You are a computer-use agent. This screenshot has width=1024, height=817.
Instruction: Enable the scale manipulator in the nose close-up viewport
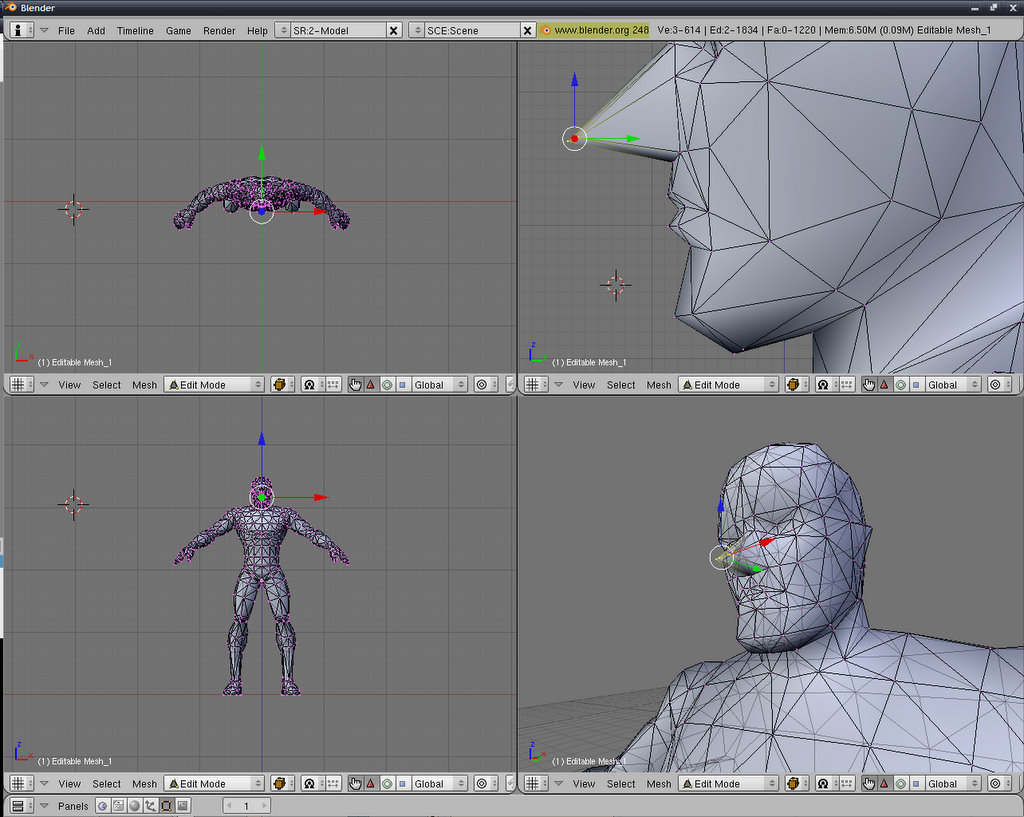[x=917, y=385]
